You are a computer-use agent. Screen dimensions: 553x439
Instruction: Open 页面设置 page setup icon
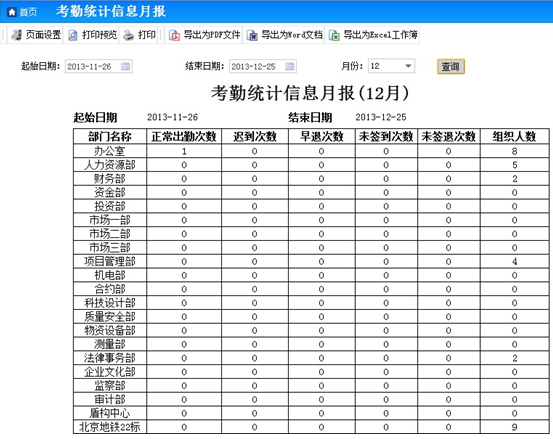pyautogui.click(x=16, y=35)
